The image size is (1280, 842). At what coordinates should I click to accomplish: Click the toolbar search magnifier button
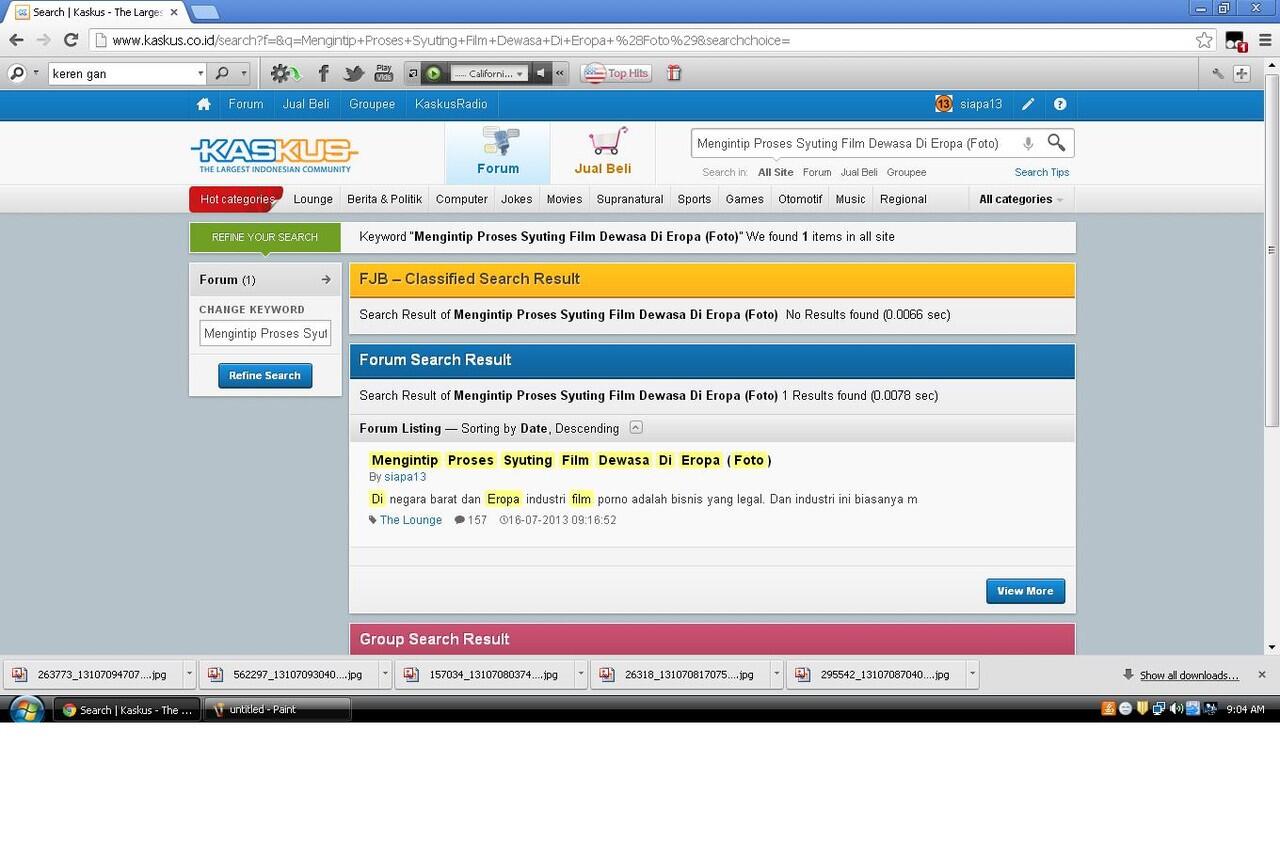(x=222, y=73)
